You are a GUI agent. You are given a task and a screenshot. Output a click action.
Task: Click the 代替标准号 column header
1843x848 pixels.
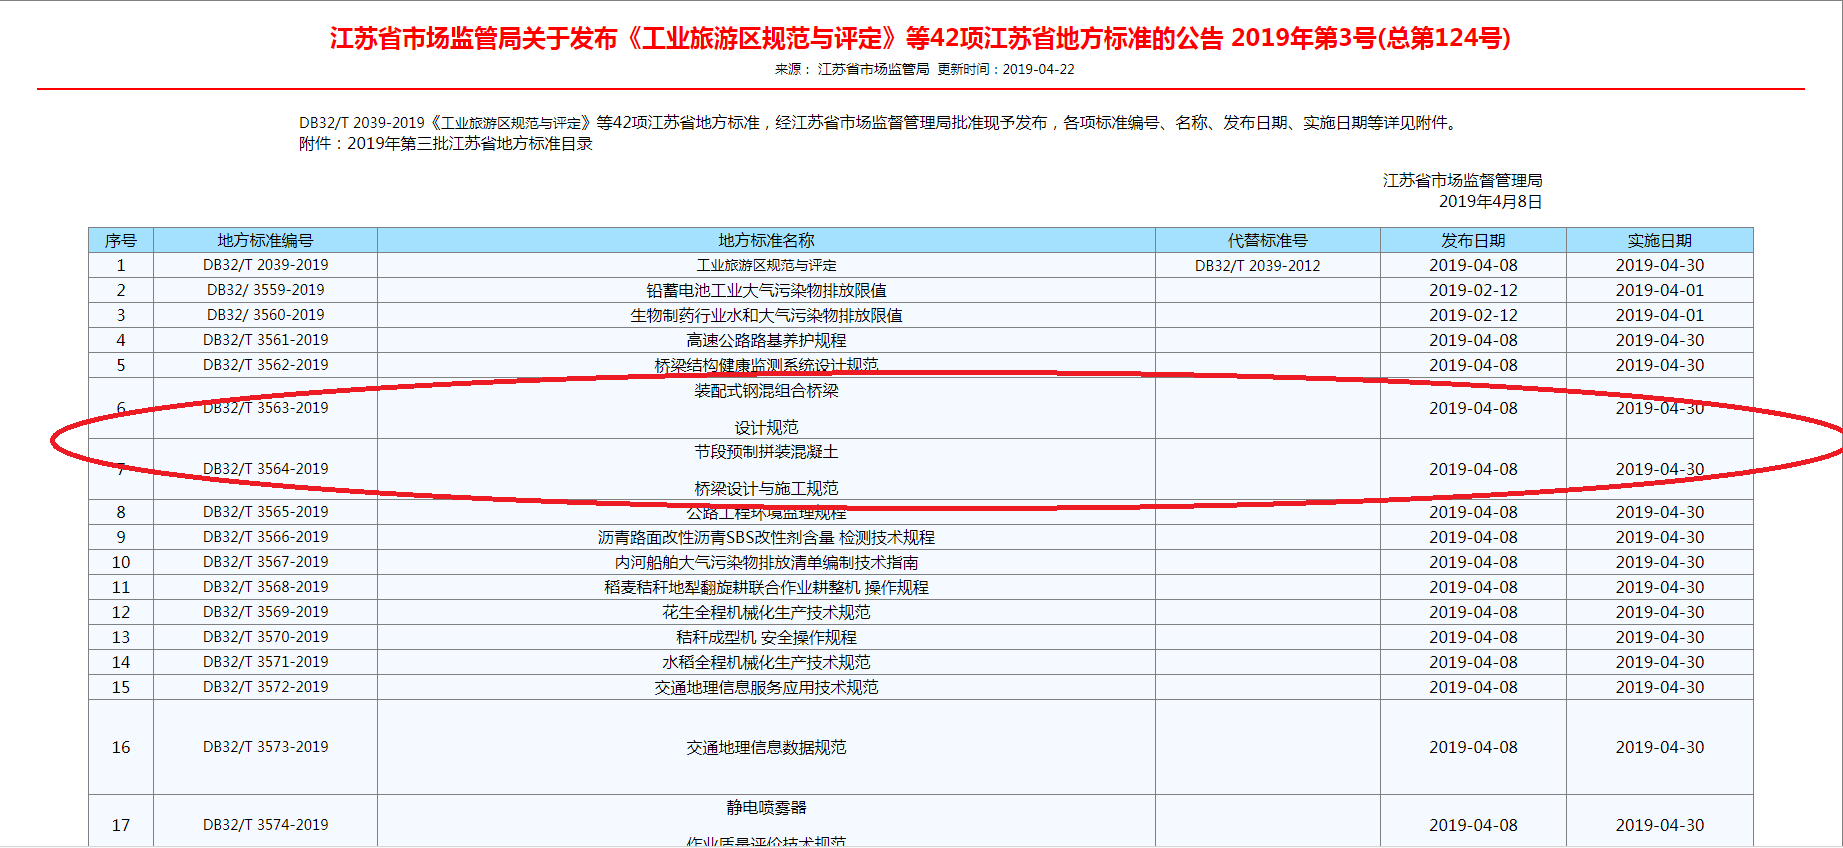pos(1267,240)
